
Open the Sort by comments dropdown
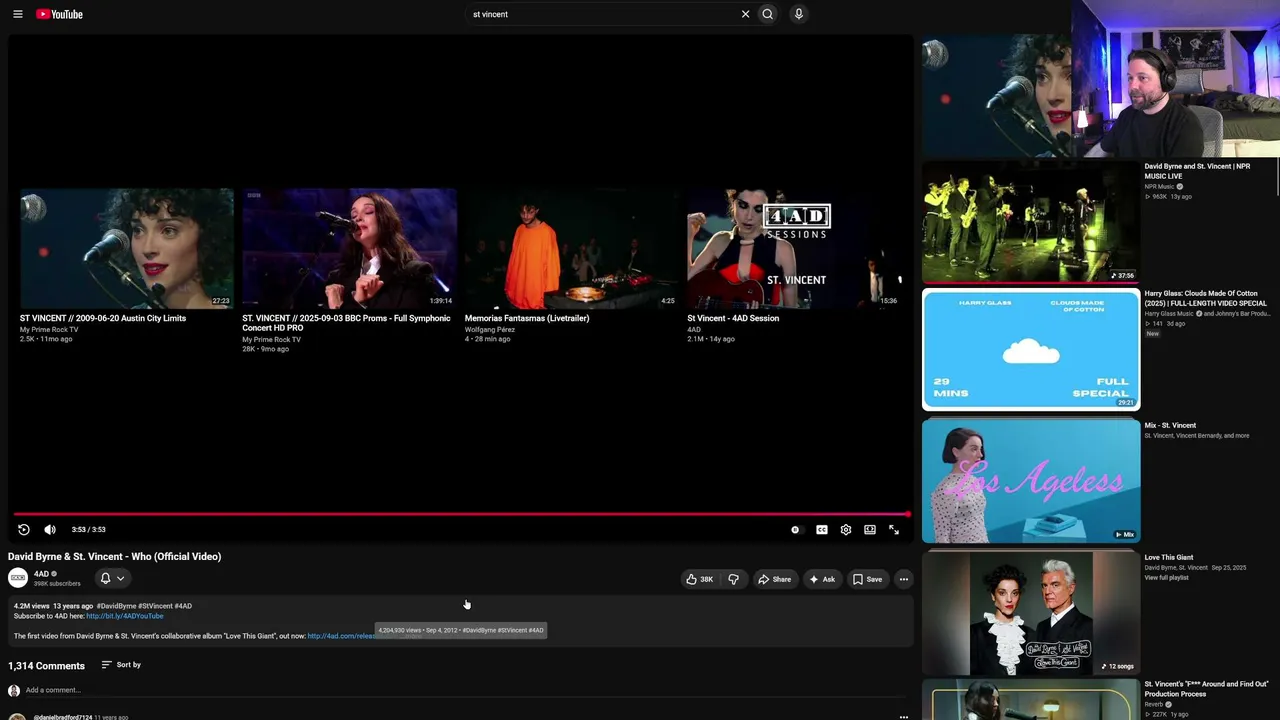(121, 665)
